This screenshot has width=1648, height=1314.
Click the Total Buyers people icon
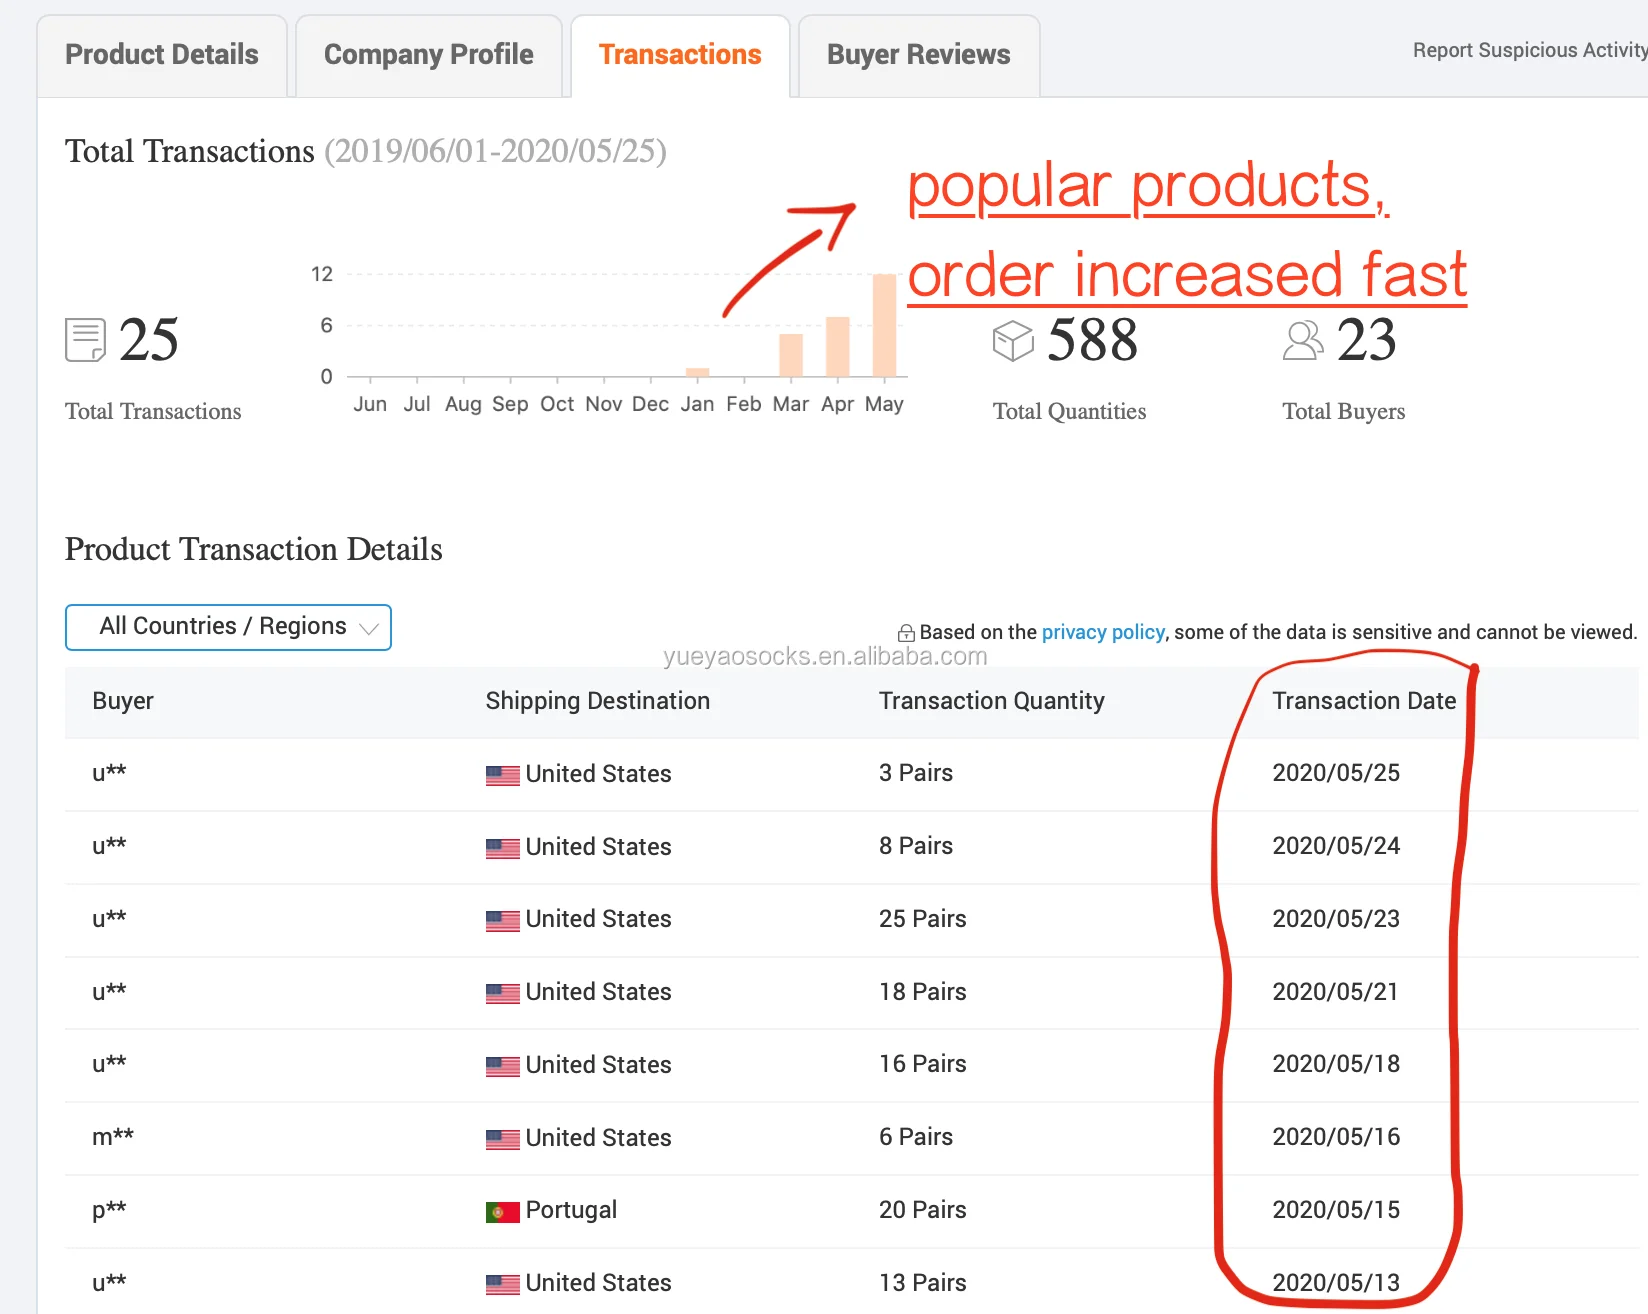(1302, 340)
